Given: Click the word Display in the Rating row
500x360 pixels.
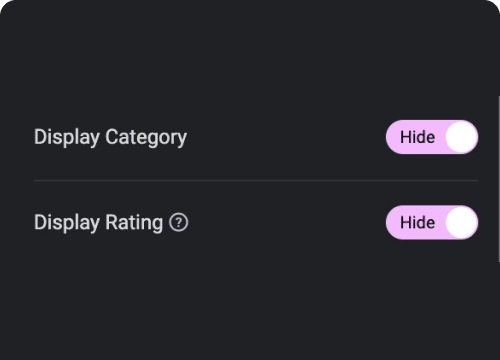Looking at the screenshot, I should [67, 223].
